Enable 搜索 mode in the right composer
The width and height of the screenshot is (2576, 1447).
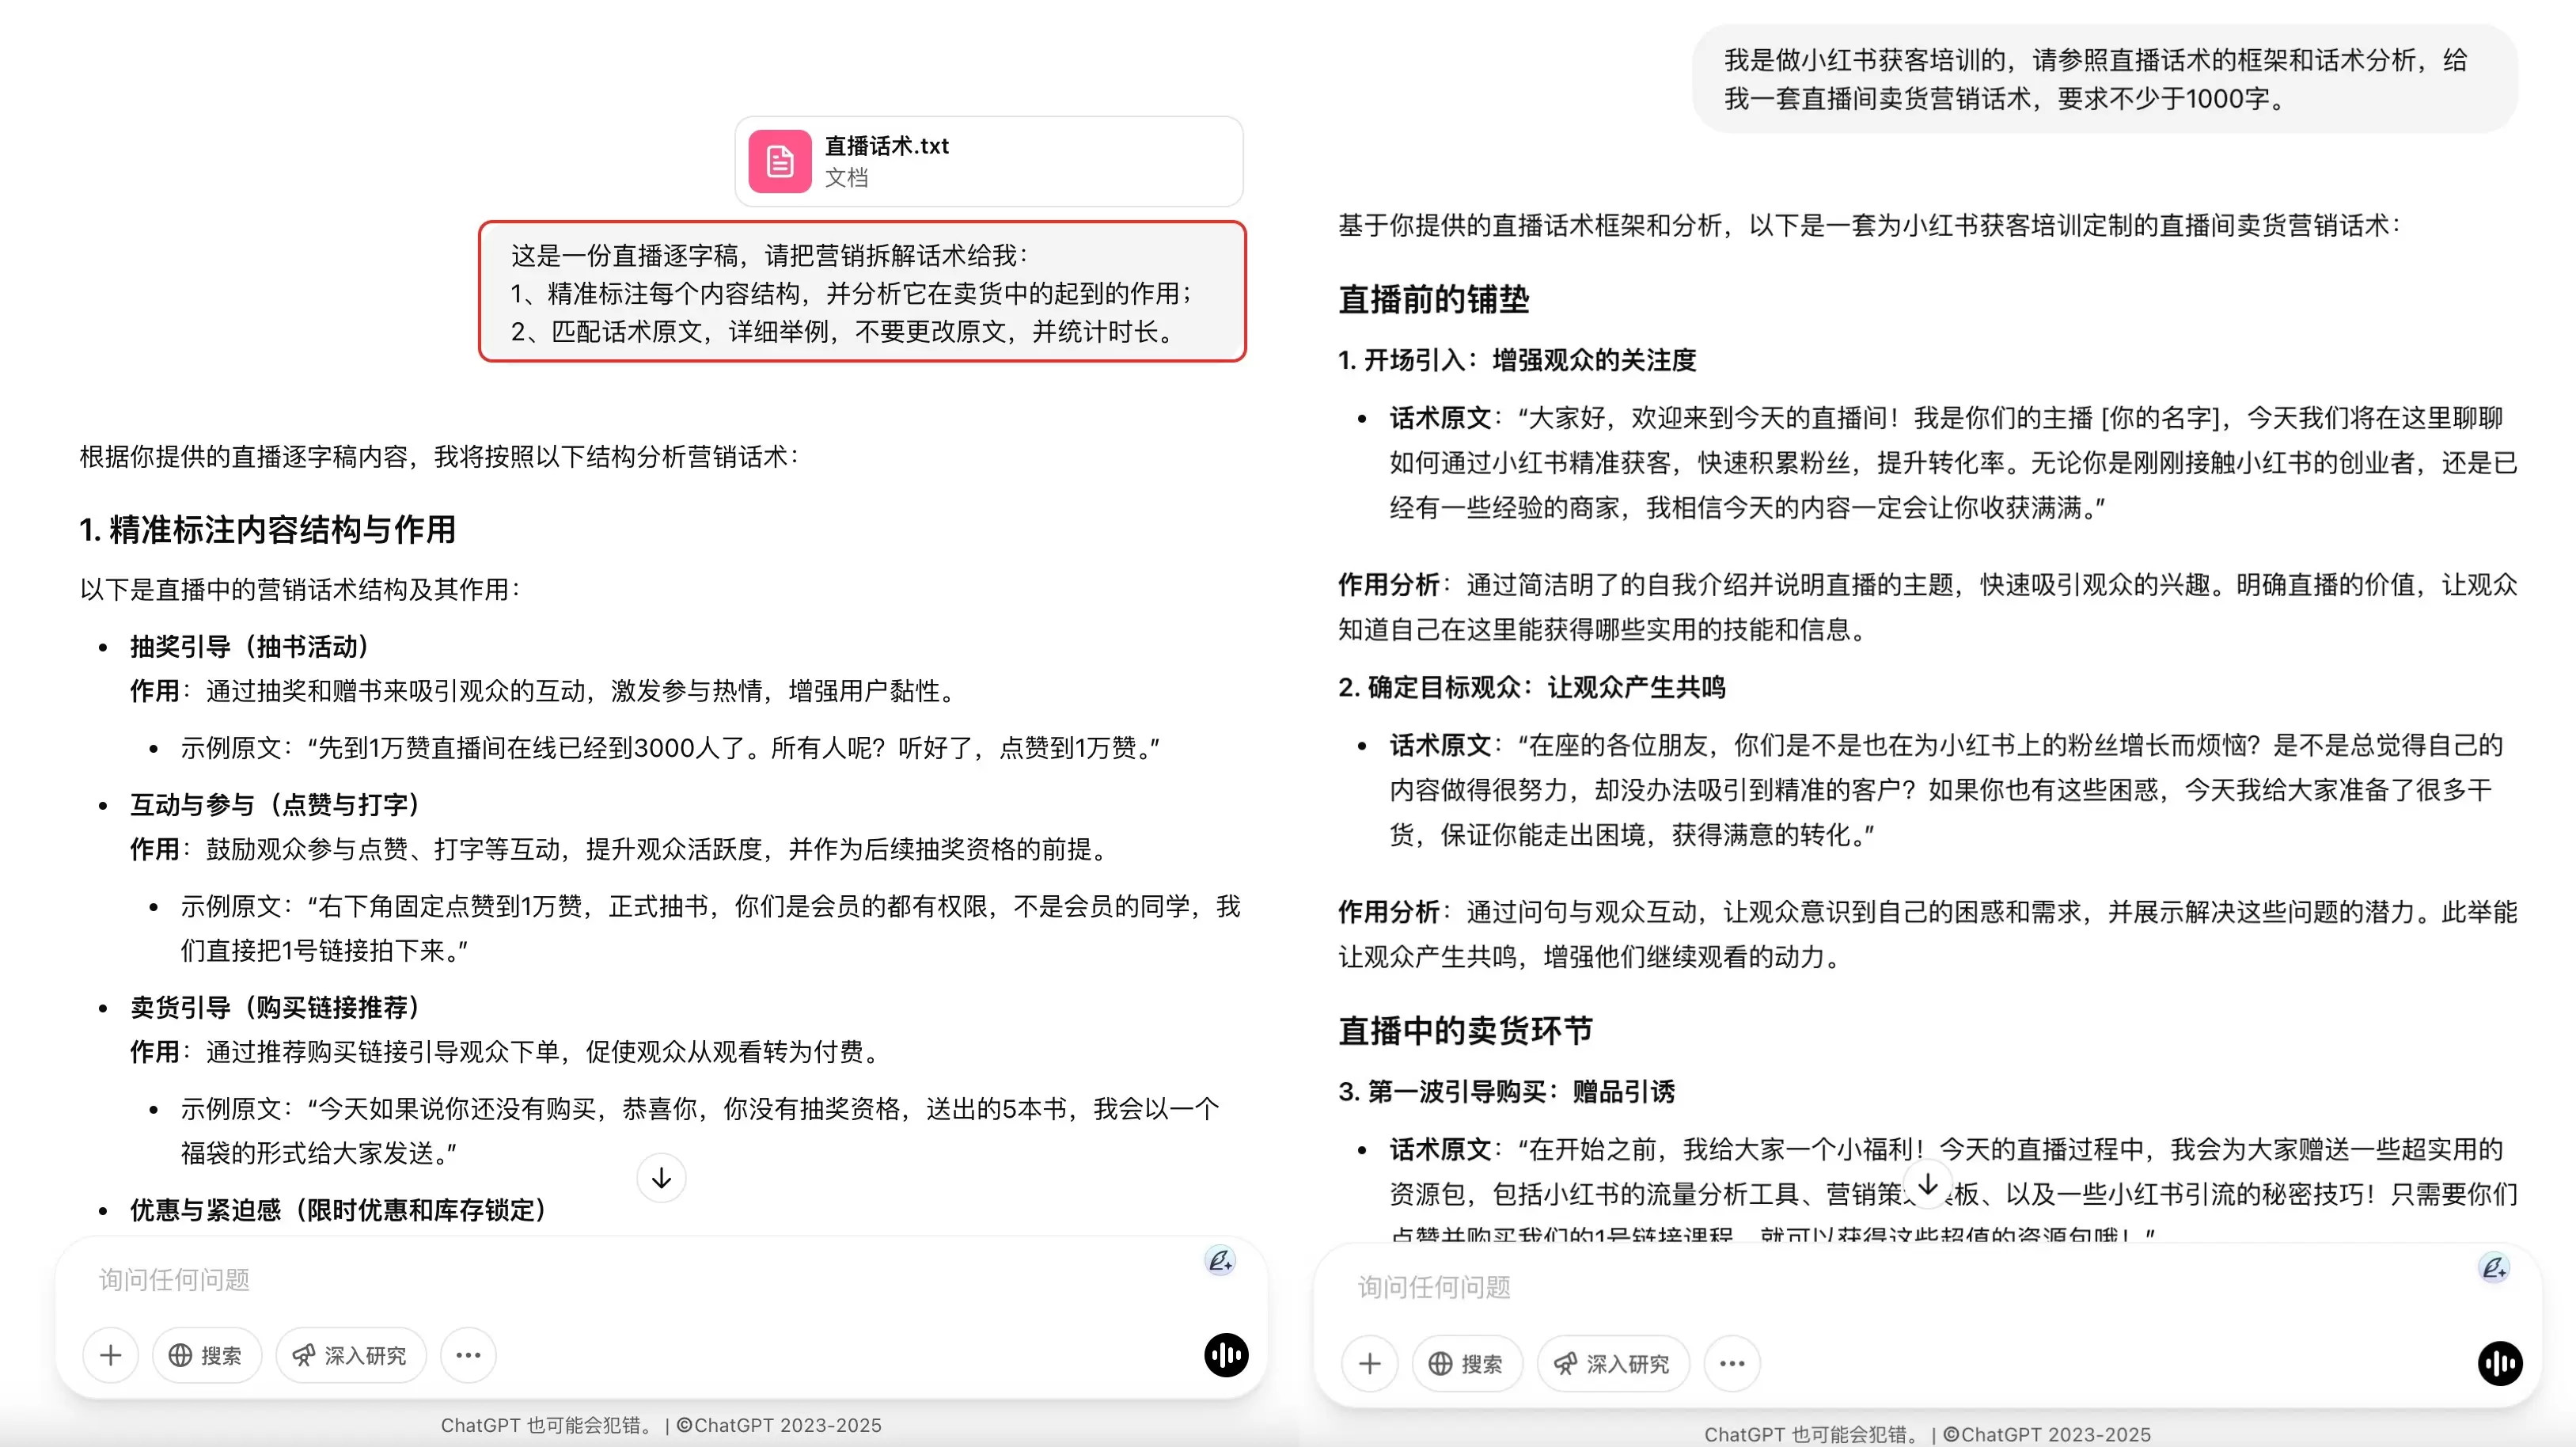(1466, 1363)
